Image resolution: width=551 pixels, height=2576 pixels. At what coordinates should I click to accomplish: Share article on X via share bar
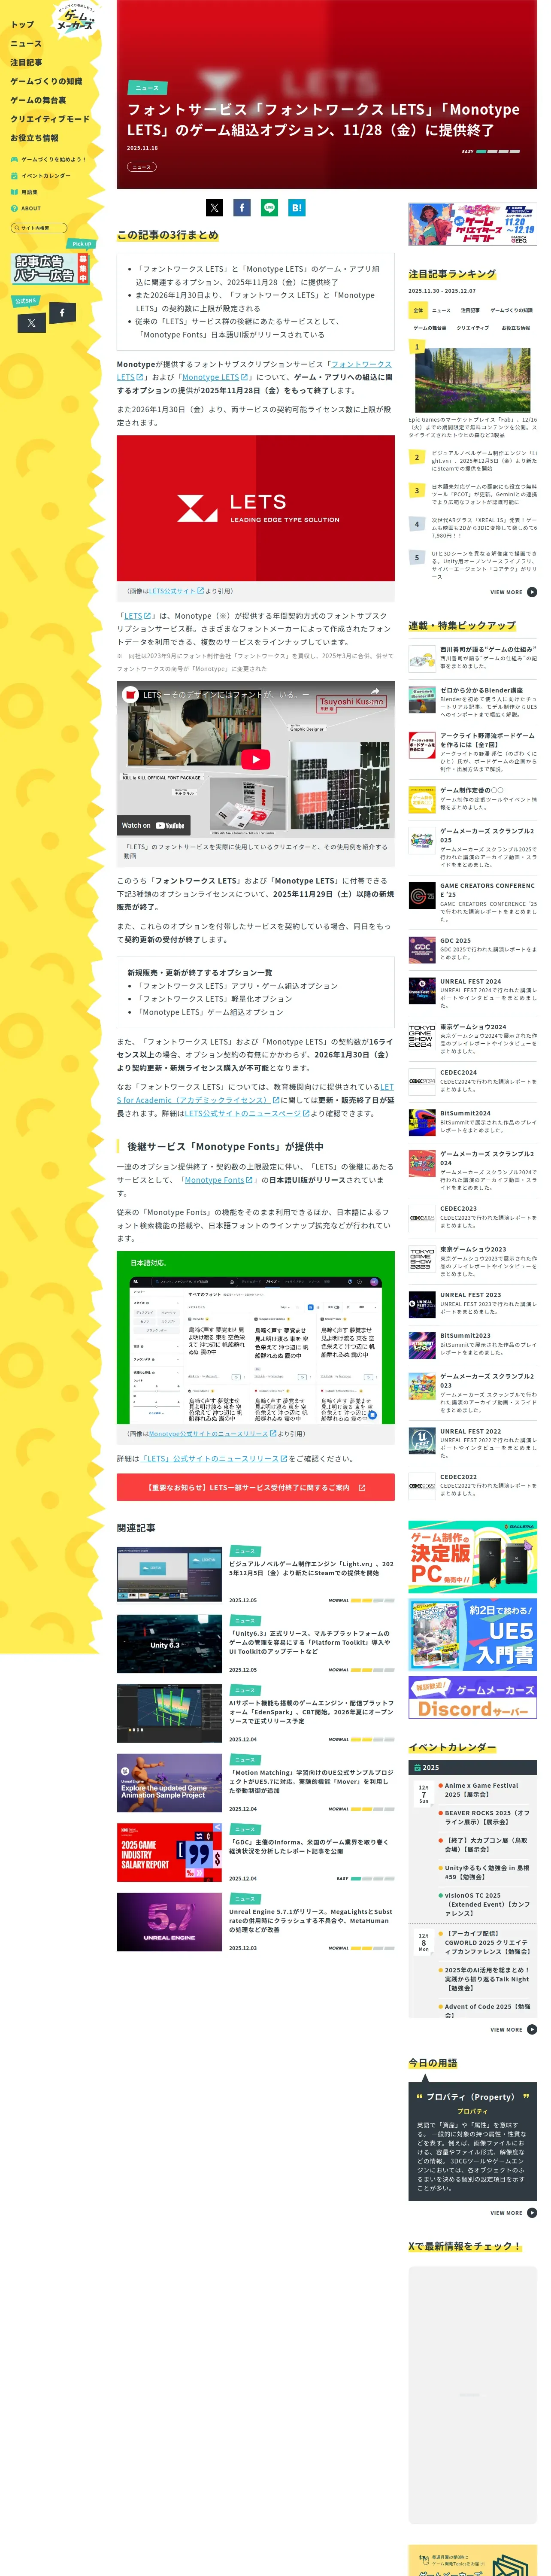(x=214, y=208)
